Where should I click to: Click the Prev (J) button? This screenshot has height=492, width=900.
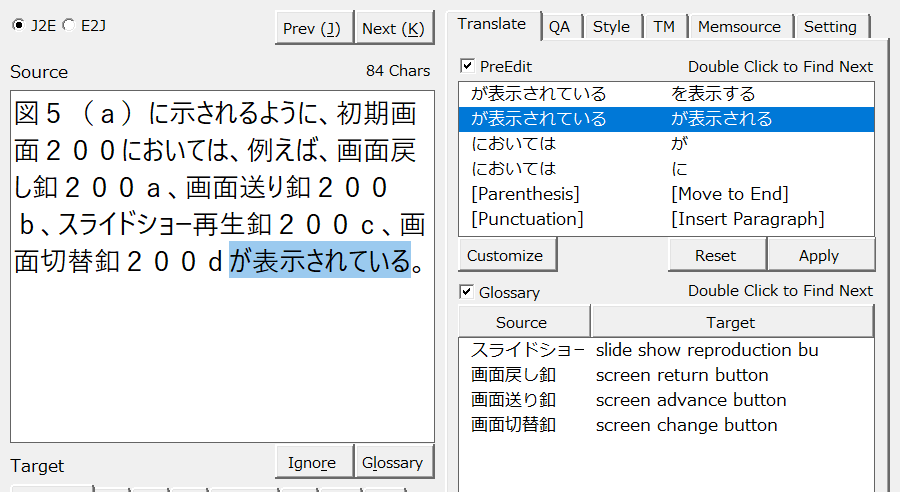pos(313,28)
